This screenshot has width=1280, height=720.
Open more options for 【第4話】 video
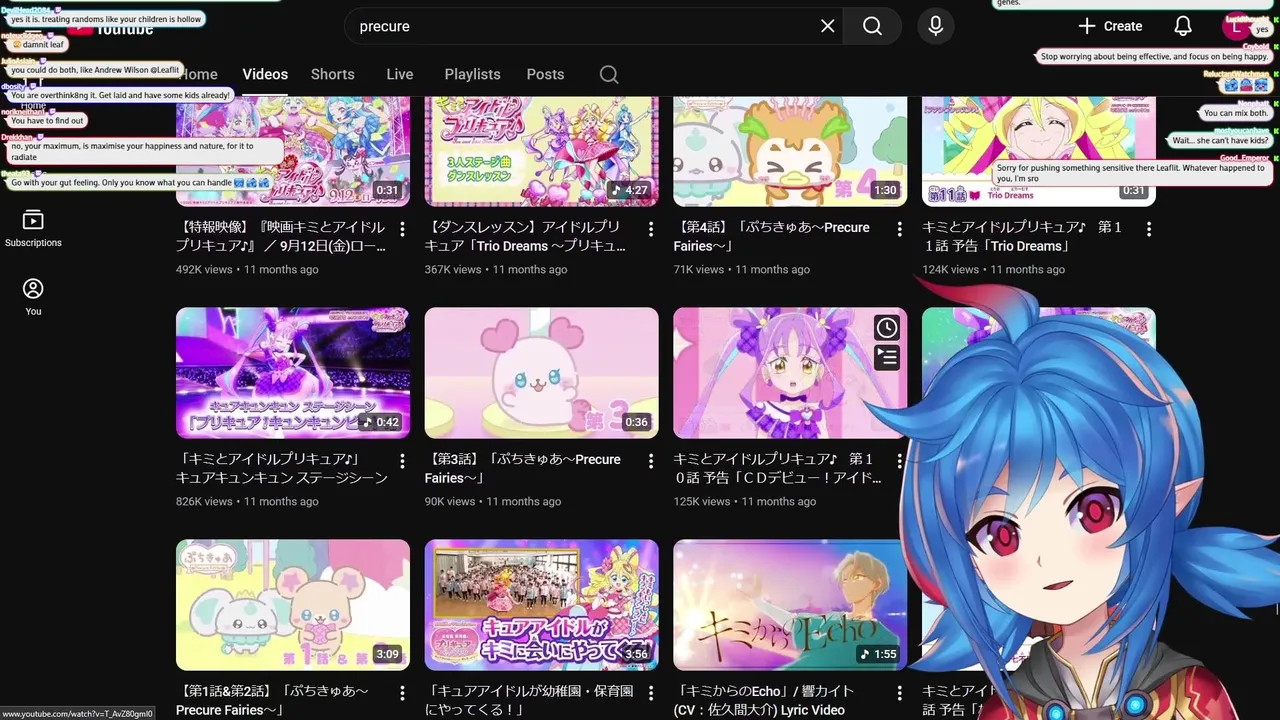point(899,229)
